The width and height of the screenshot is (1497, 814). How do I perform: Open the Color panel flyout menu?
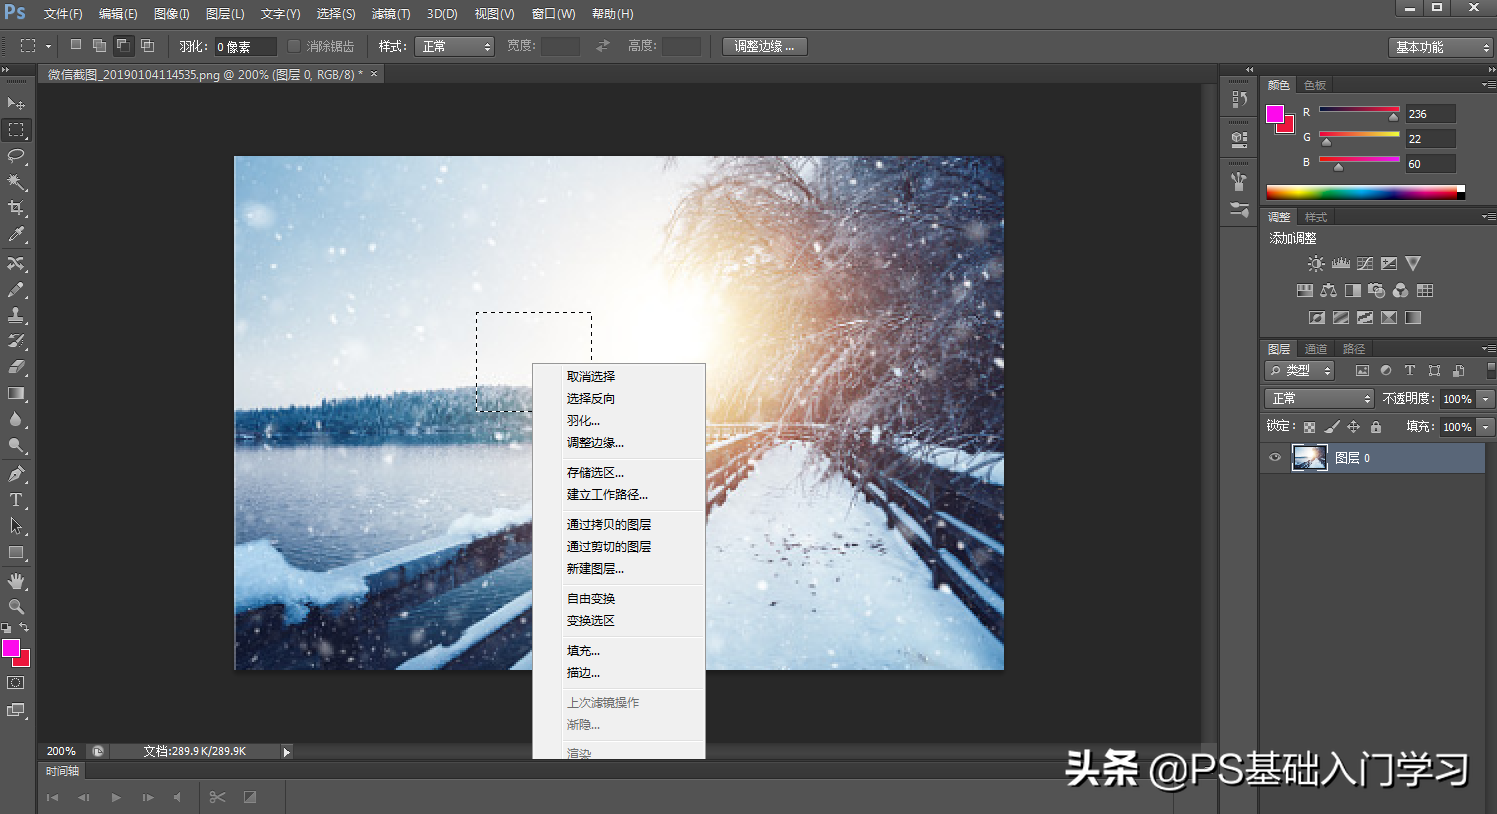[1488, 85]
